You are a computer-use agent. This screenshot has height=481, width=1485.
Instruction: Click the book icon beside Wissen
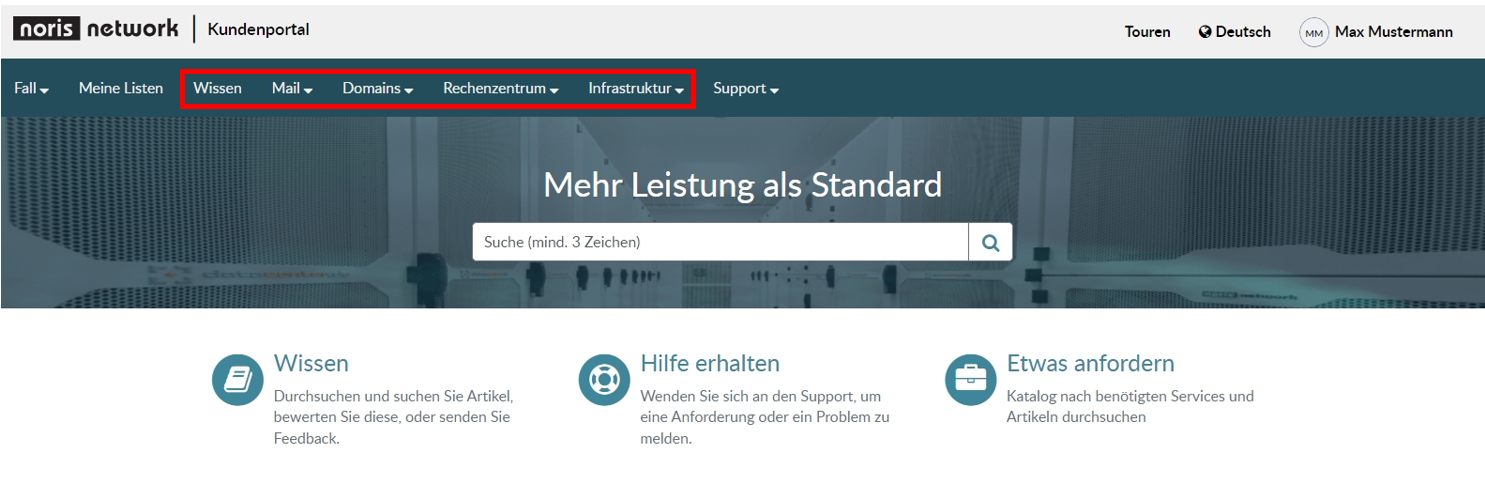(237, 380)
